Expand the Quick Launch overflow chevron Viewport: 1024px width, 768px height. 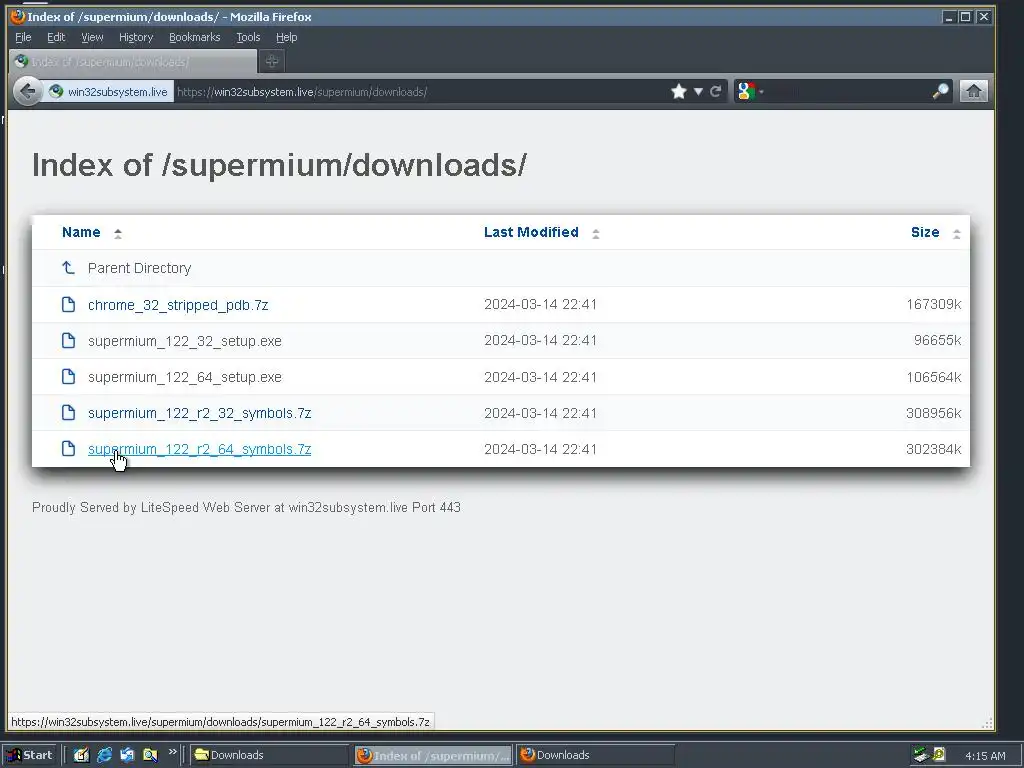point(172,752)
